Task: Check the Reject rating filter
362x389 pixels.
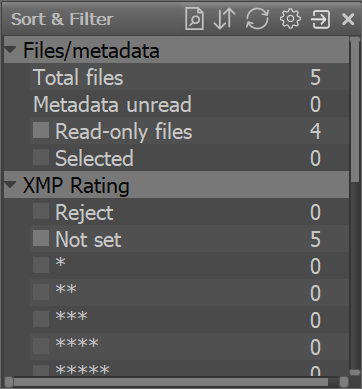Action: (41, 211)
